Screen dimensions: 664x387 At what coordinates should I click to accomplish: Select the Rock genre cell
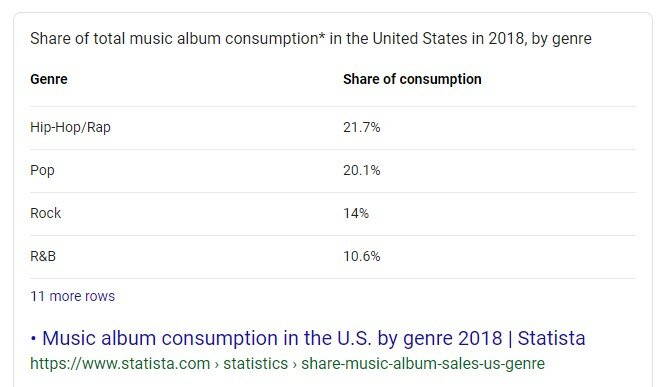(45, 213)
